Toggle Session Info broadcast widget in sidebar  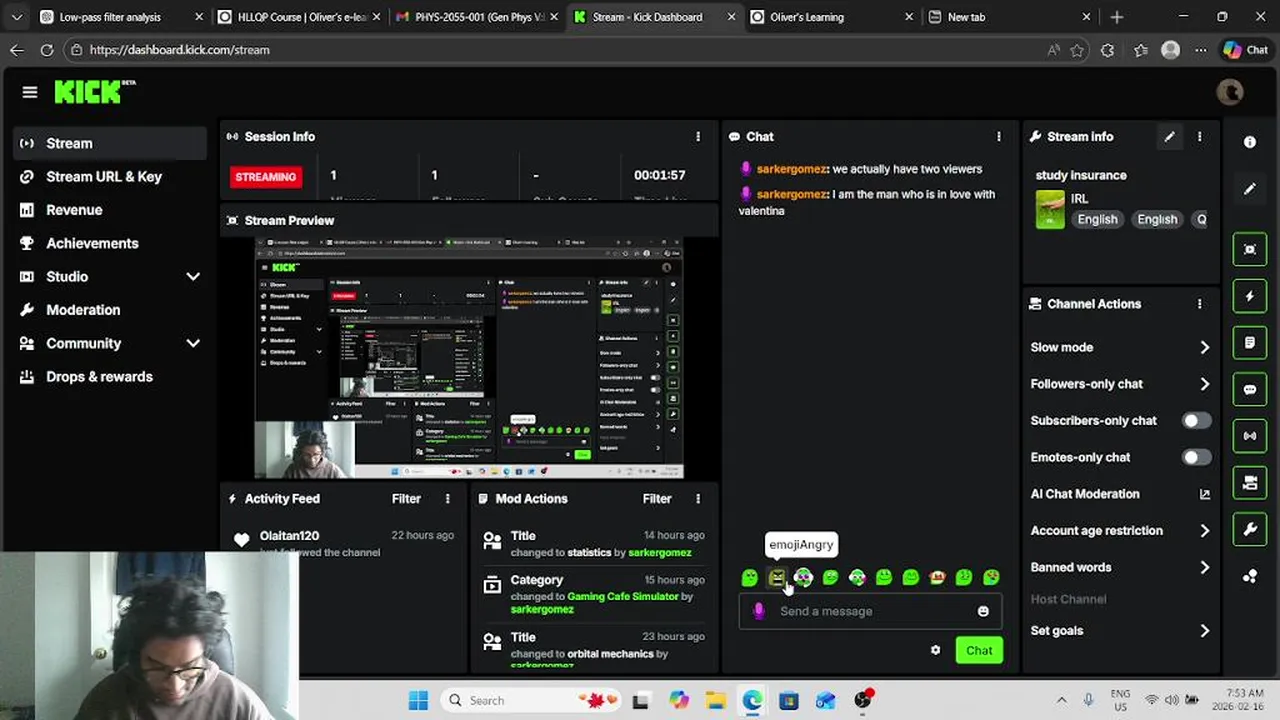point(1250,436)
